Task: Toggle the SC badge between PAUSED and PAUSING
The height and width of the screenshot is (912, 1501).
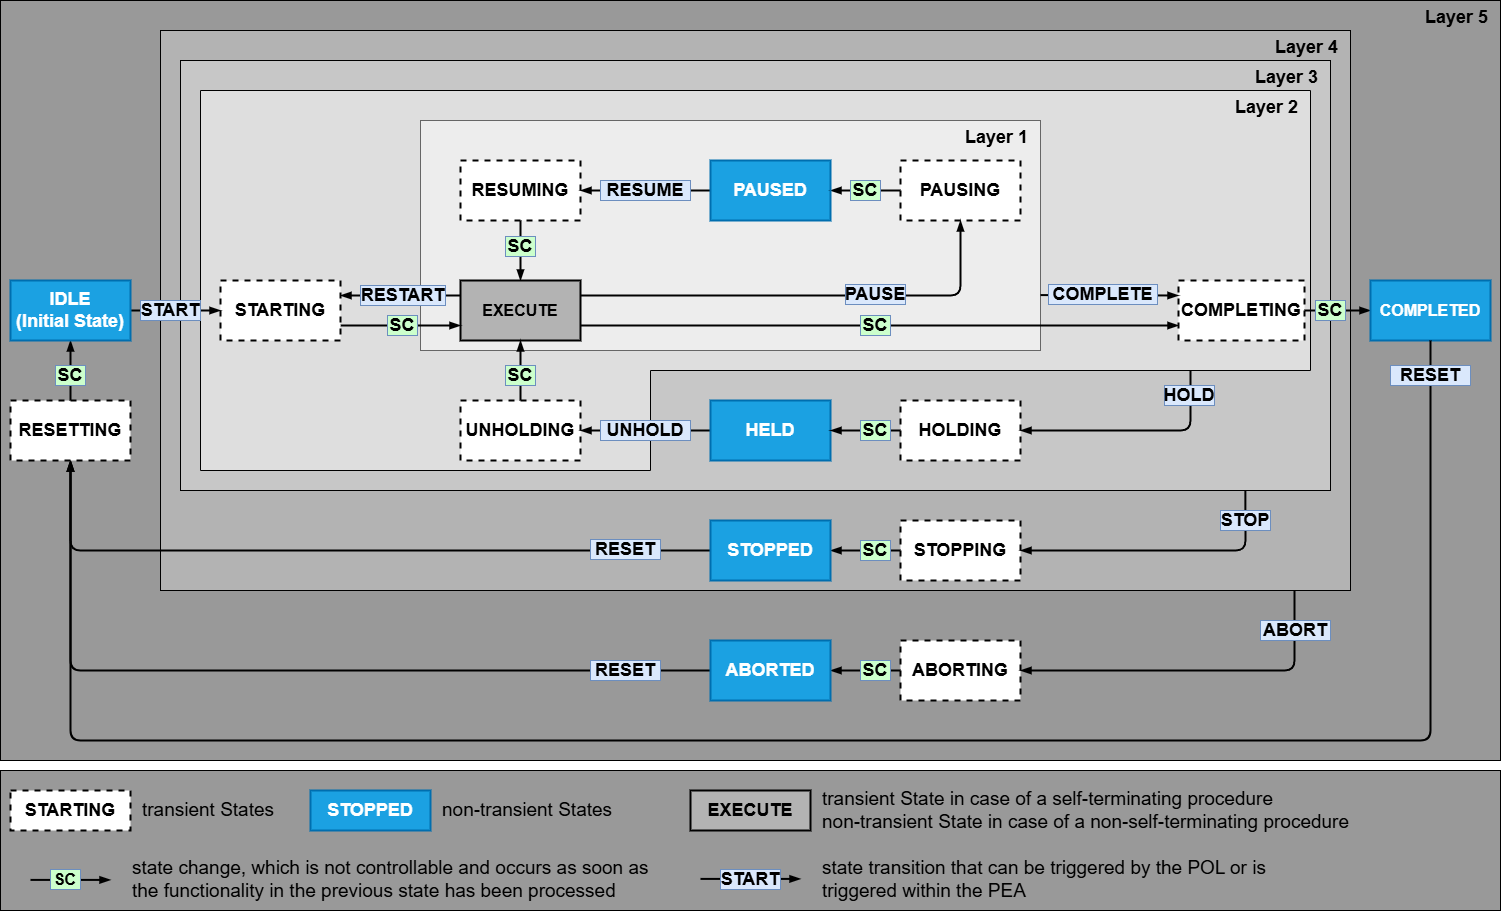Action: 865,189
